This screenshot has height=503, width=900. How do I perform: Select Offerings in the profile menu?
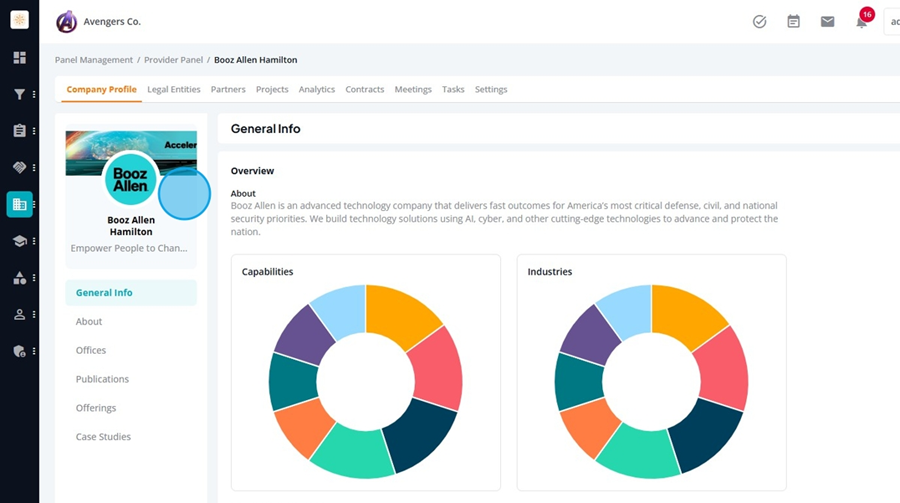coord(96,408)
